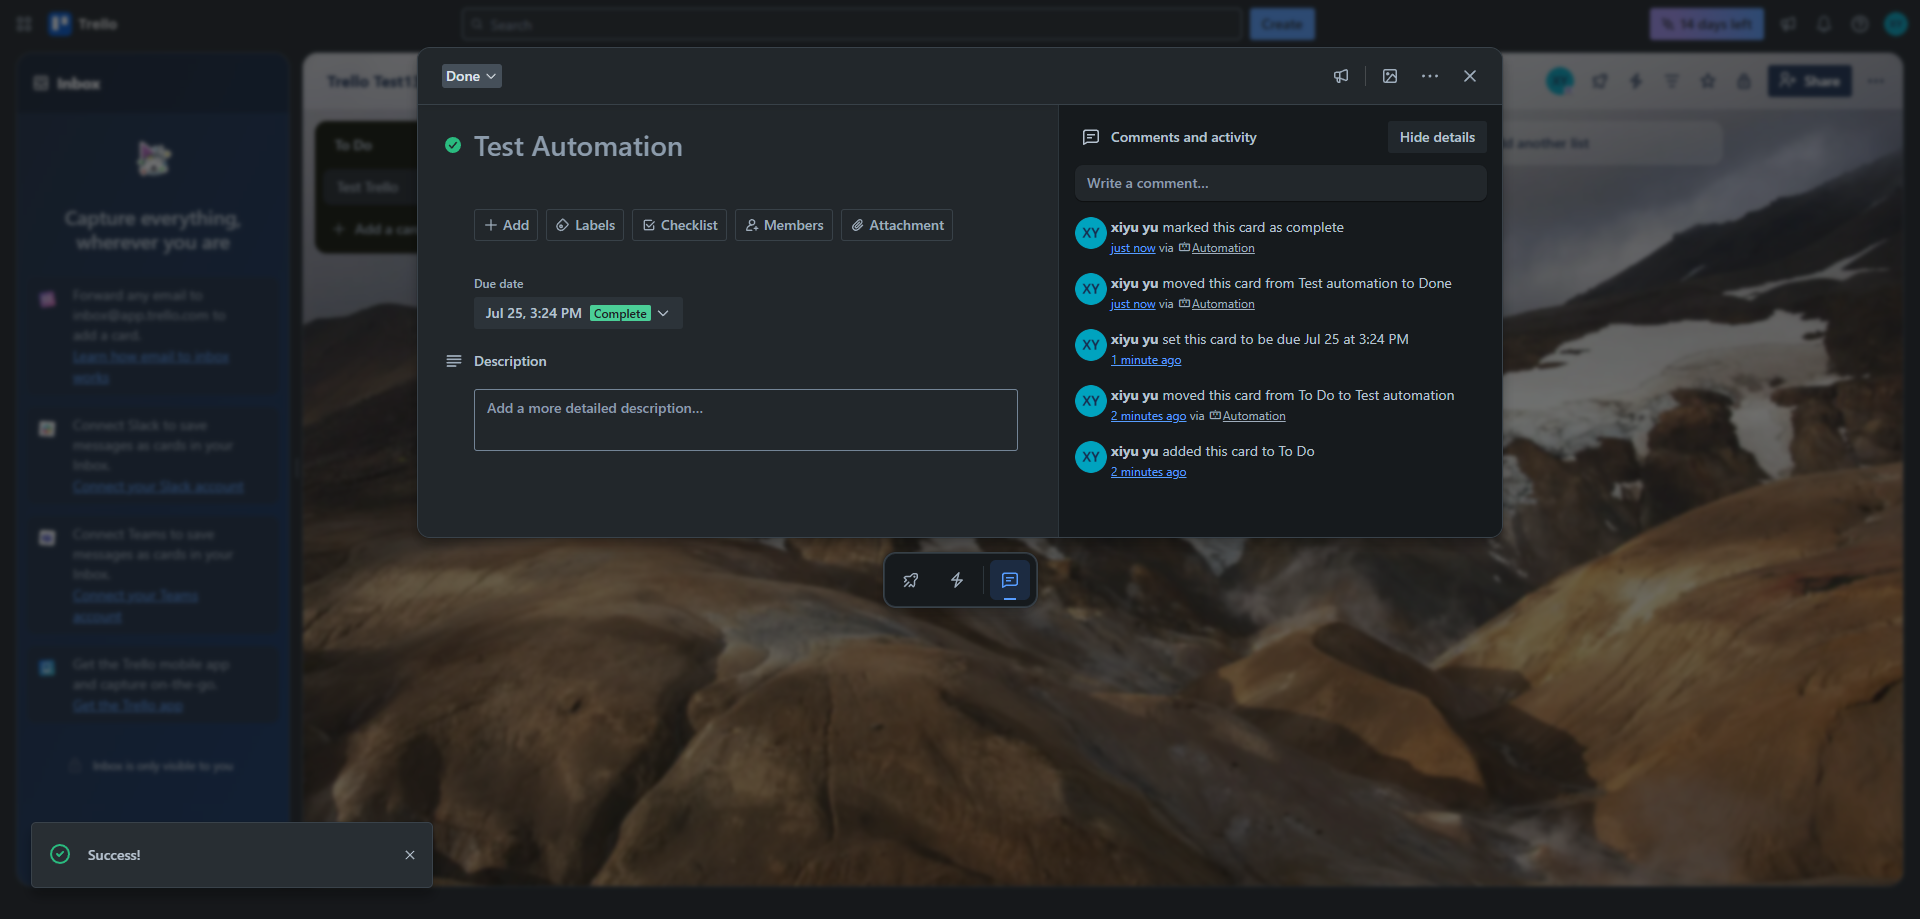
Task: Open the Members picker
Action: pyautogui.click(x=784, y=225)
